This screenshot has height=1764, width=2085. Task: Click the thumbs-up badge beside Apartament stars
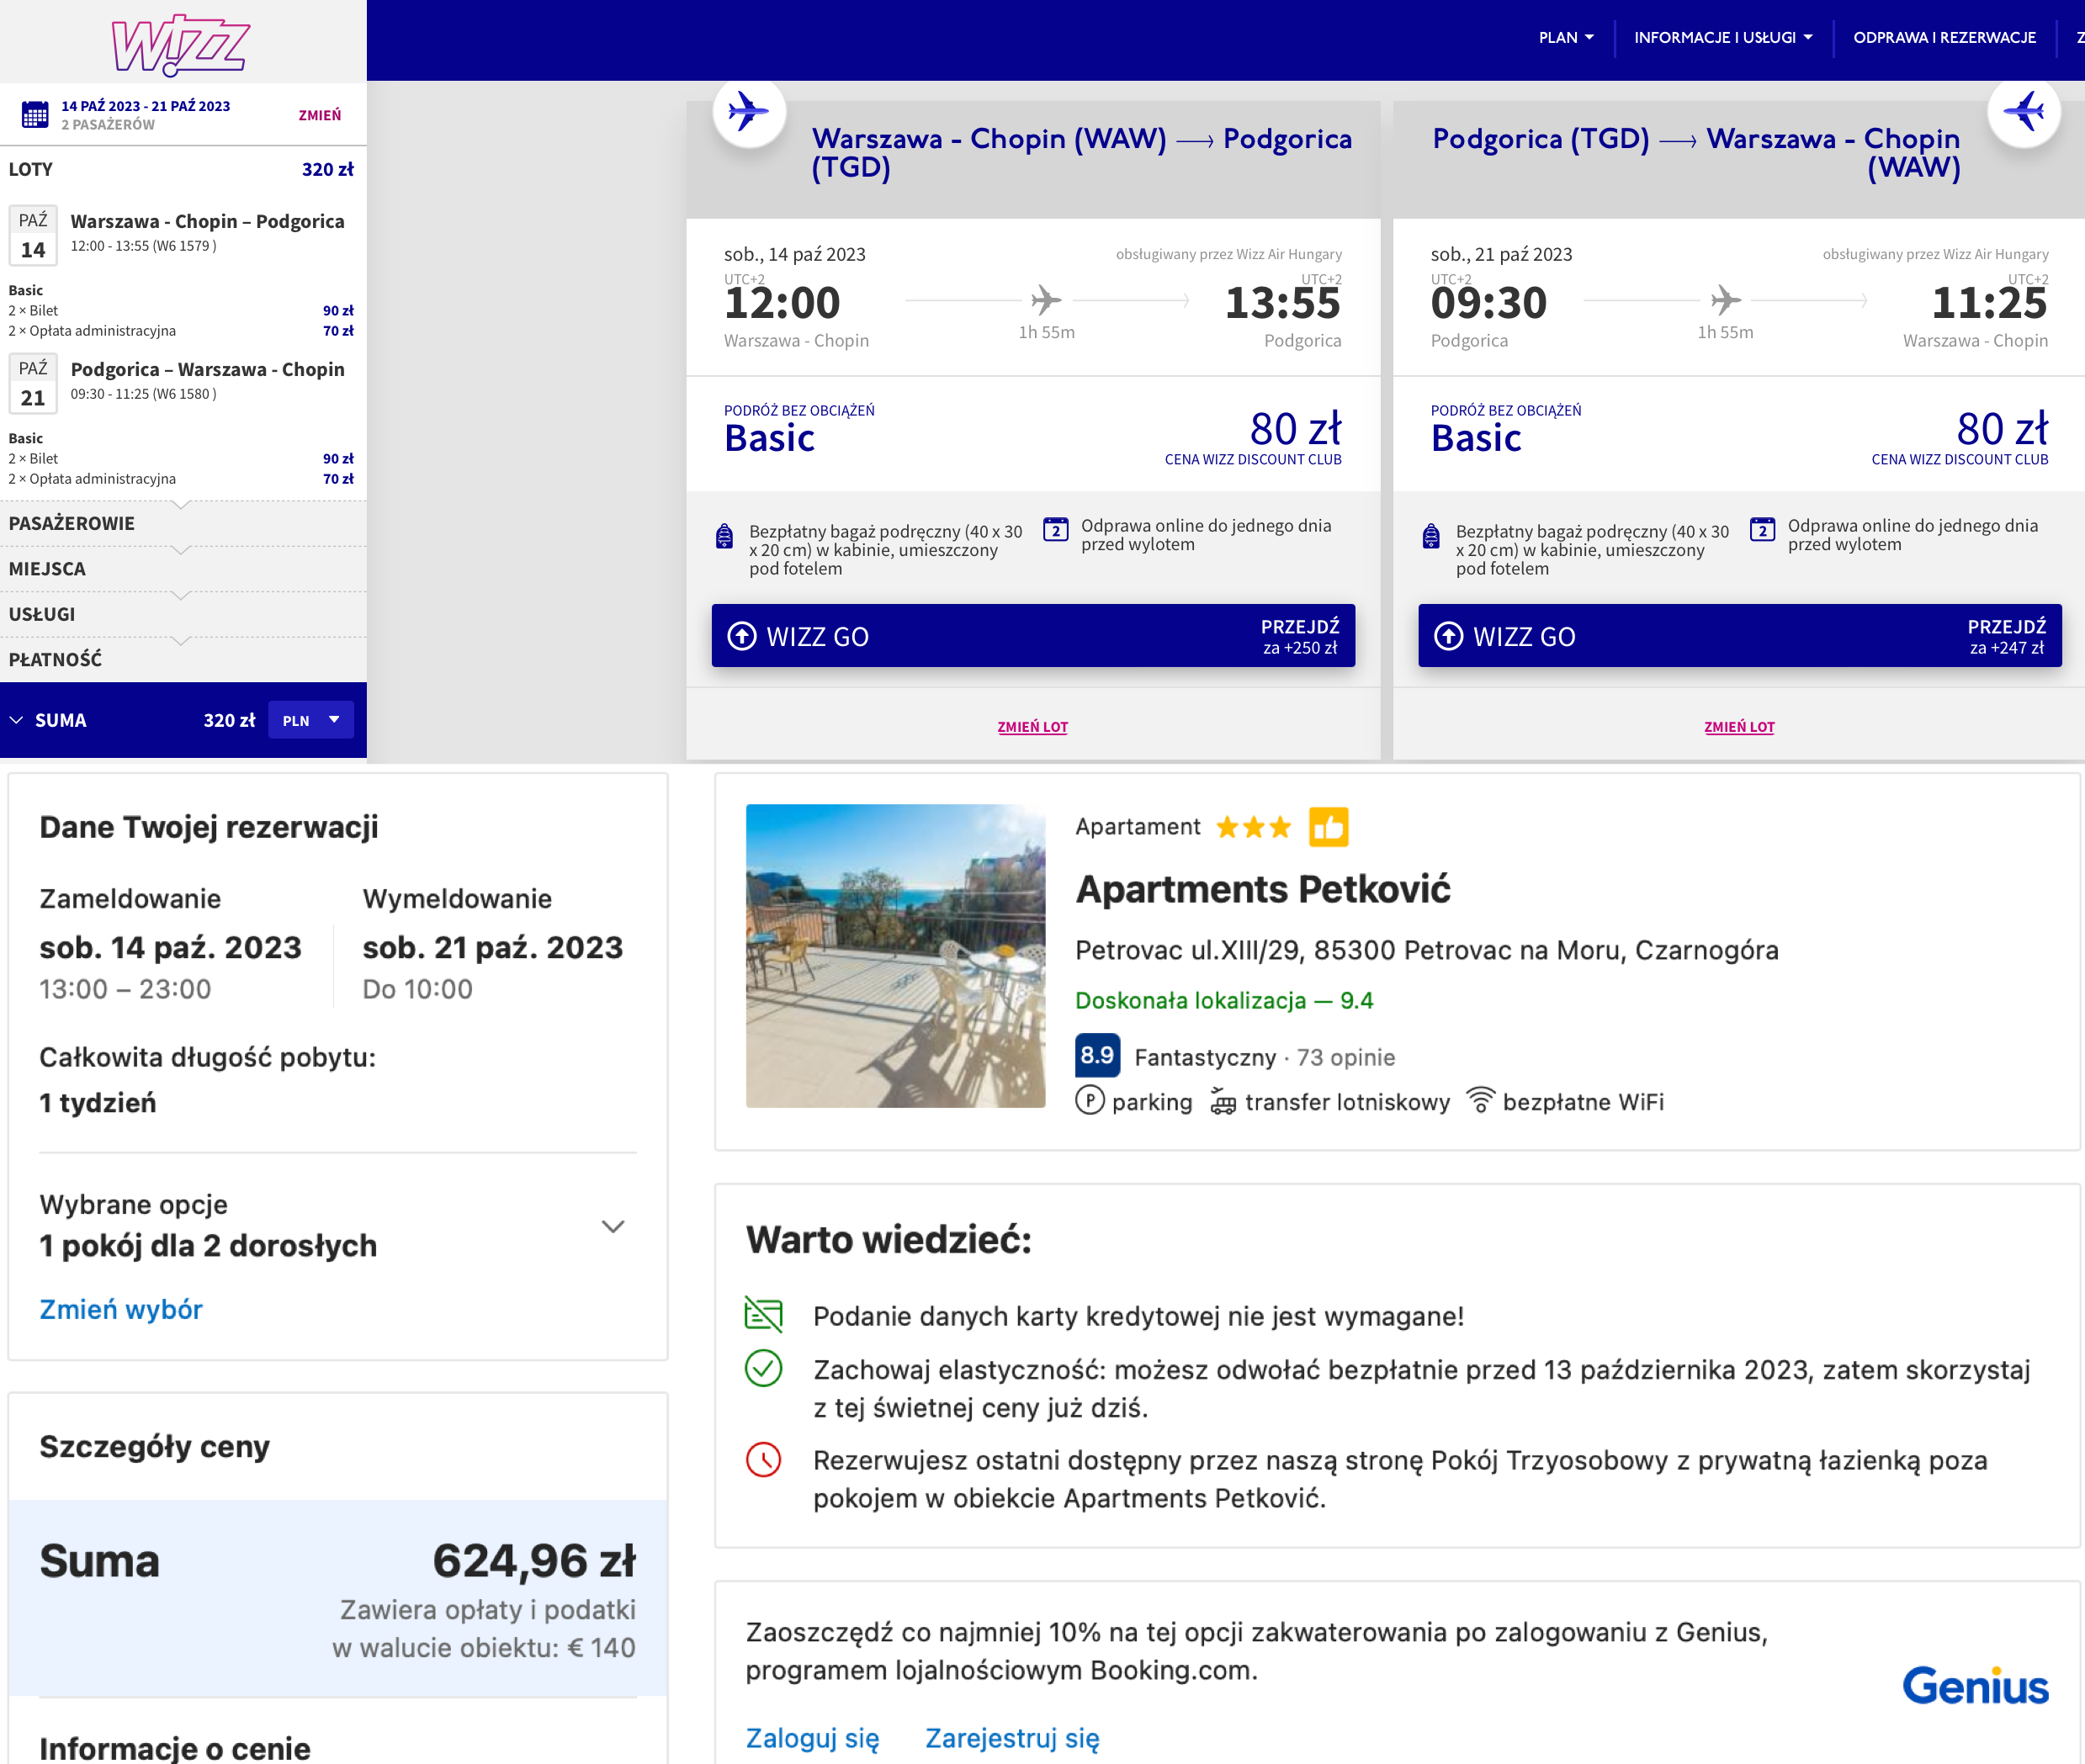tap(1328, 827)
